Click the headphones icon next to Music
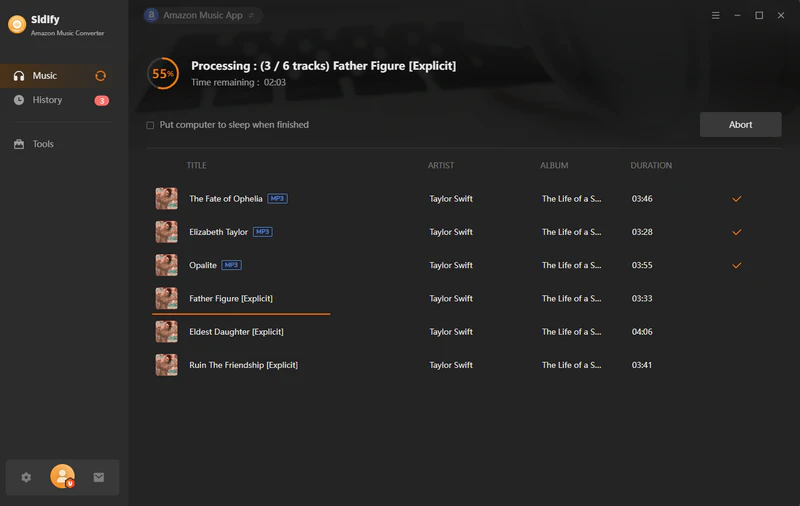 click(19, 76)
